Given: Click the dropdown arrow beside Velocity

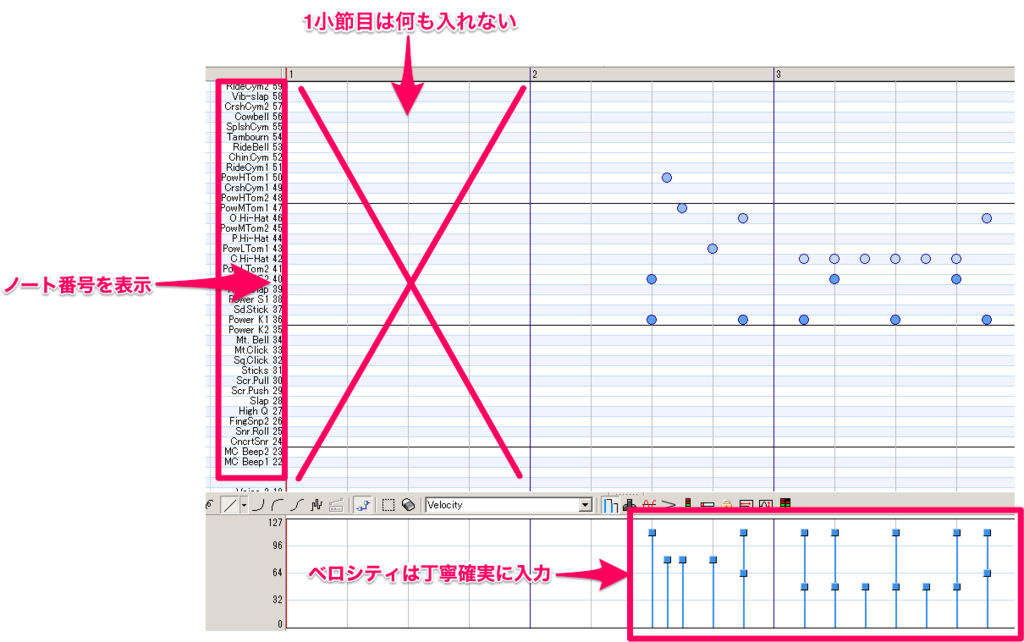Looking at the screenshot, I should 585,505.
